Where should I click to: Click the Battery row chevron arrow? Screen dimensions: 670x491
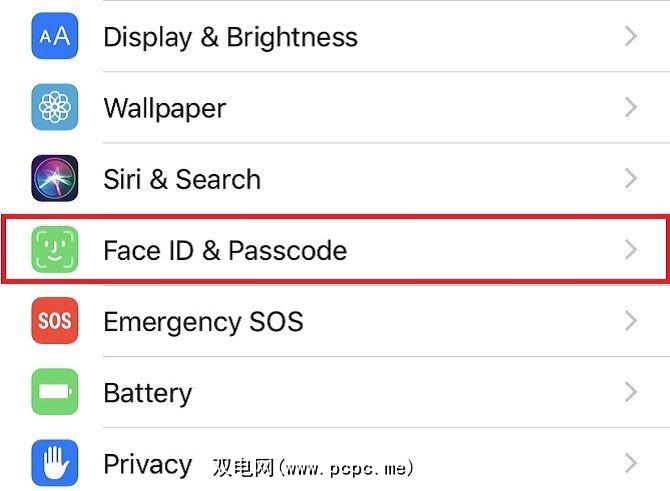pyautogui.click(x=630, y=392)
